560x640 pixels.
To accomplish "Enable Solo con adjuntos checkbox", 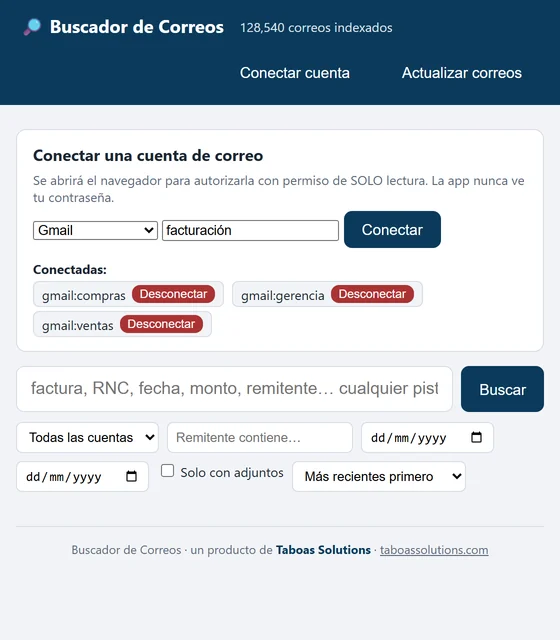I will (167, 471).
